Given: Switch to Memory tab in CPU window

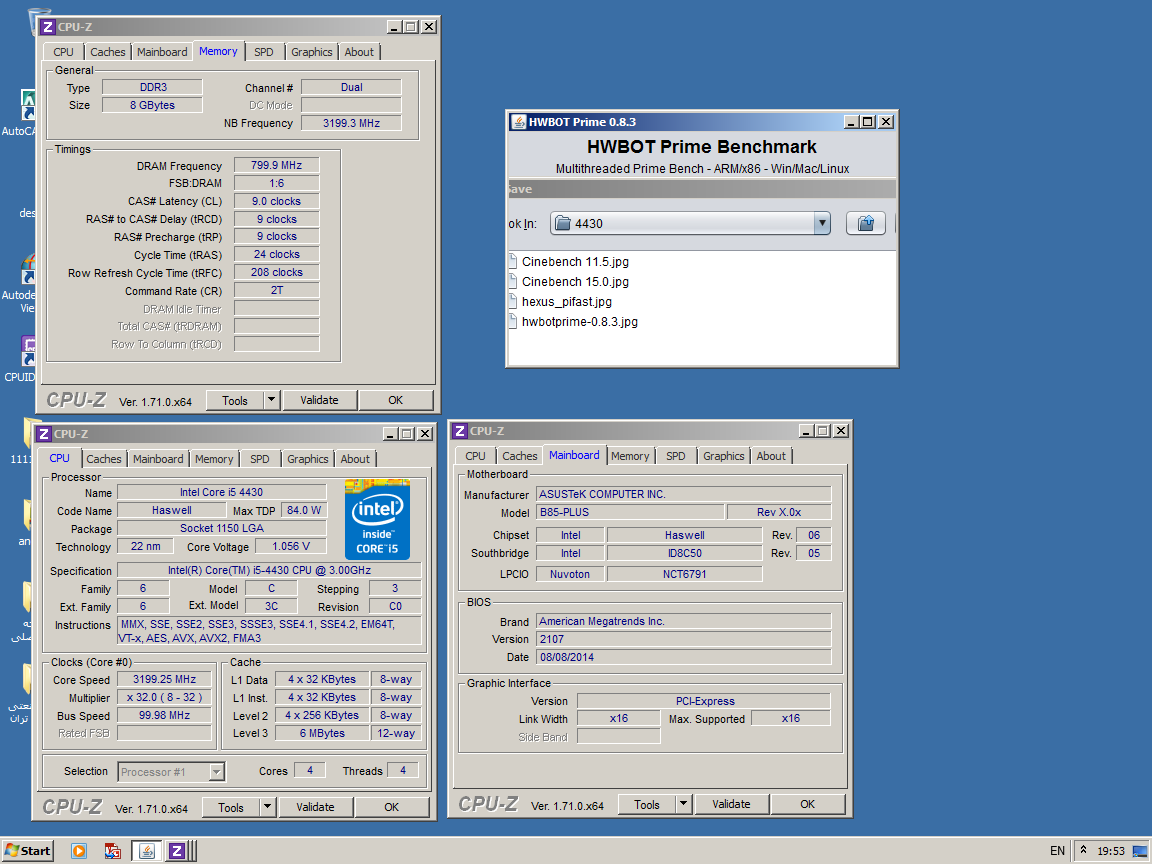Looking at the screenshot, I should coord(214,459).
